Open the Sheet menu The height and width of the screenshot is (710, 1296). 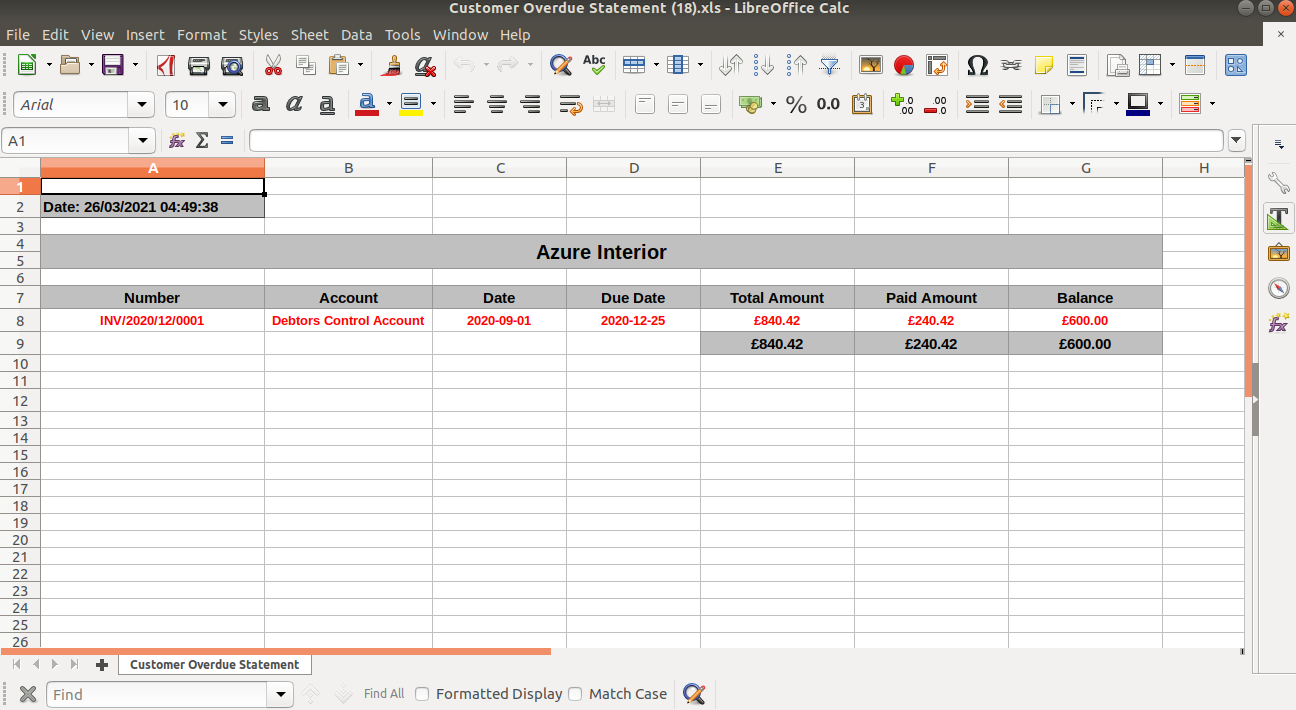(x=310, y=34)
